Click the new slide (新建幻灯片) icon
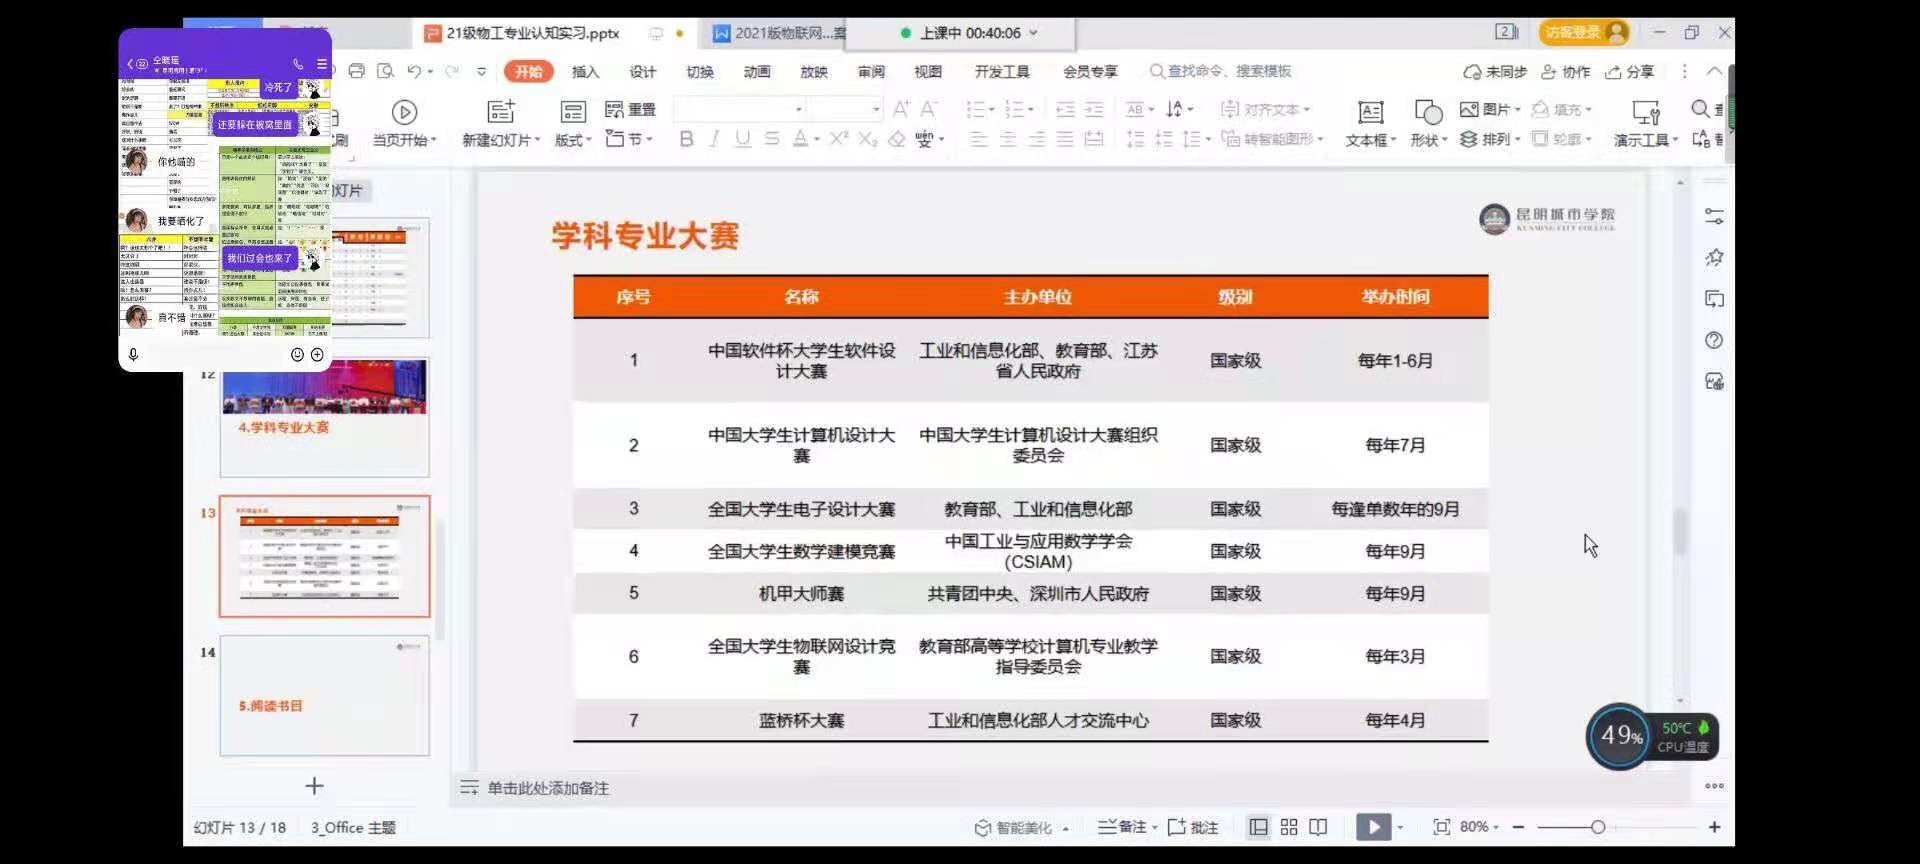This screenshot has width=1920, height=864. [500, 111]
